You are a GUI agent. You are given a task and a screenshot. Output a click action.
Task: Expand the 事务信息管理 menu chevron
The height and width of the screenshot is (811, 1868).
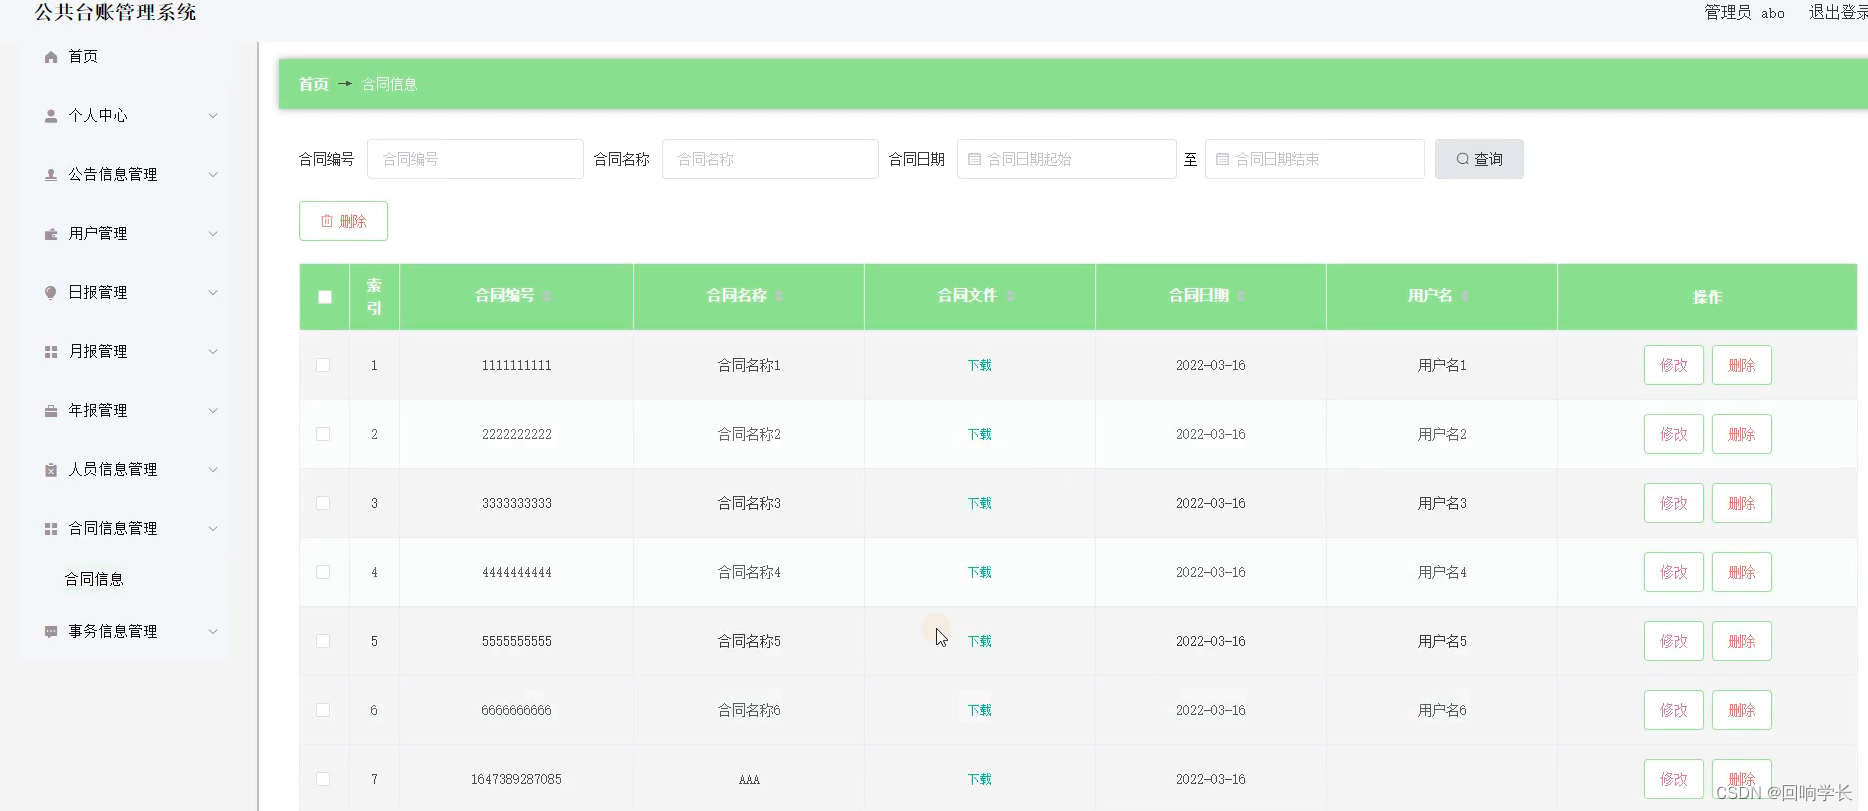coord(213,632)
